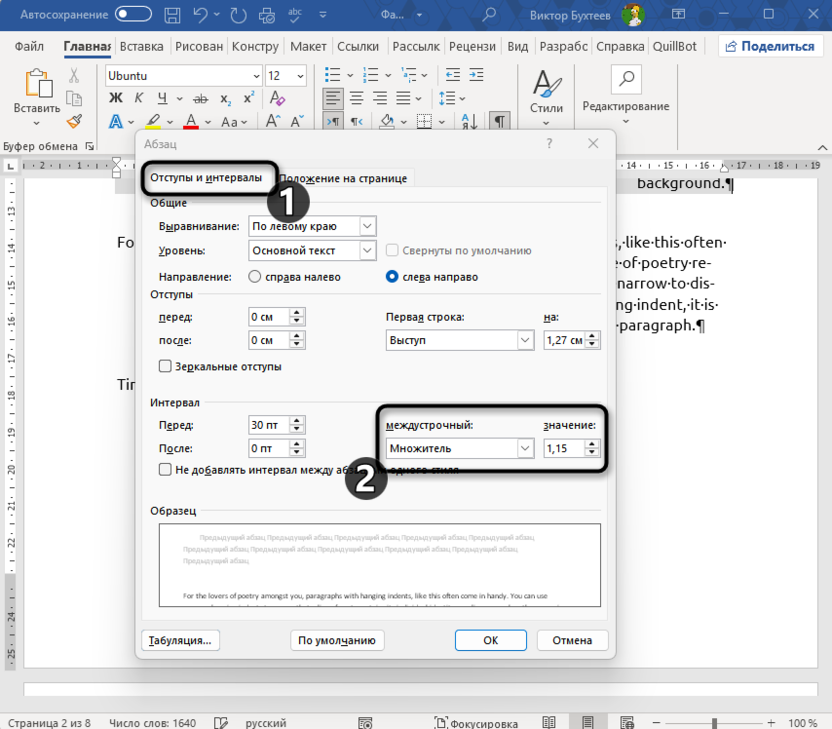Enable the mirror indents checkbox
This screenshot has height=729, width=832.
pyautogui.click(x=166, y=367)
